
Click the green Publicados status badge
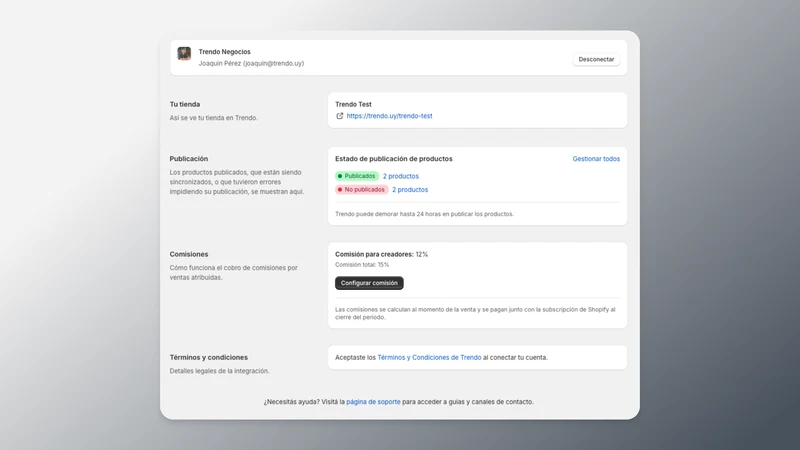pyautogui.click(x=357, y=176)
